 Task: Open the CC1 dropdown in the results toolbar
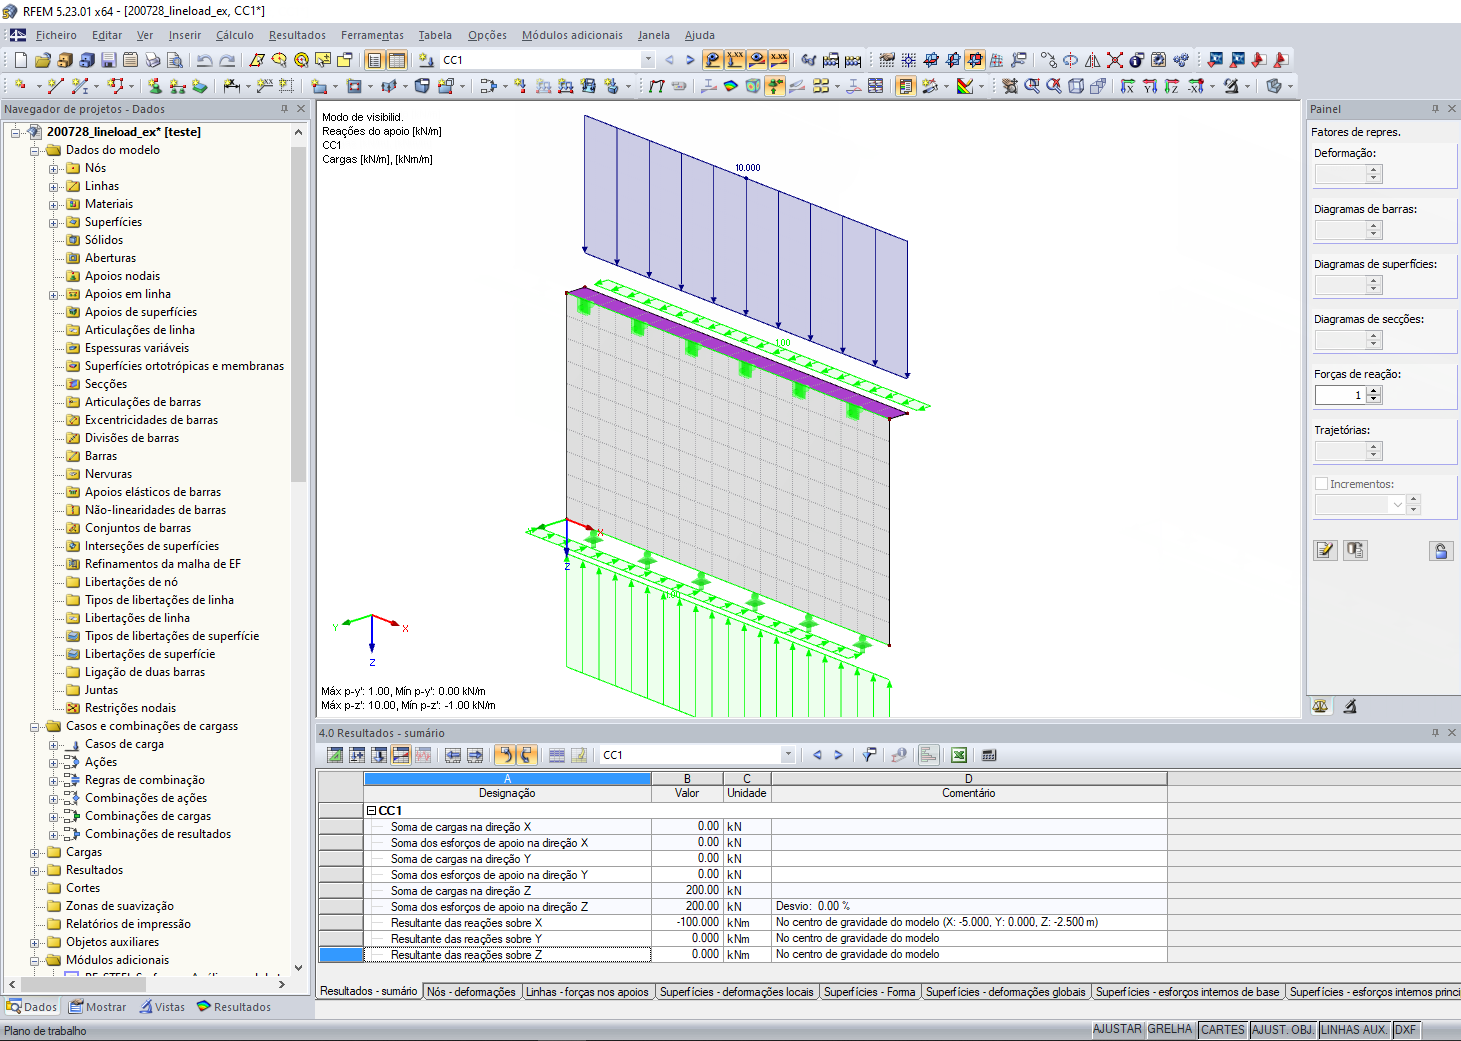[x=788, y=755]
